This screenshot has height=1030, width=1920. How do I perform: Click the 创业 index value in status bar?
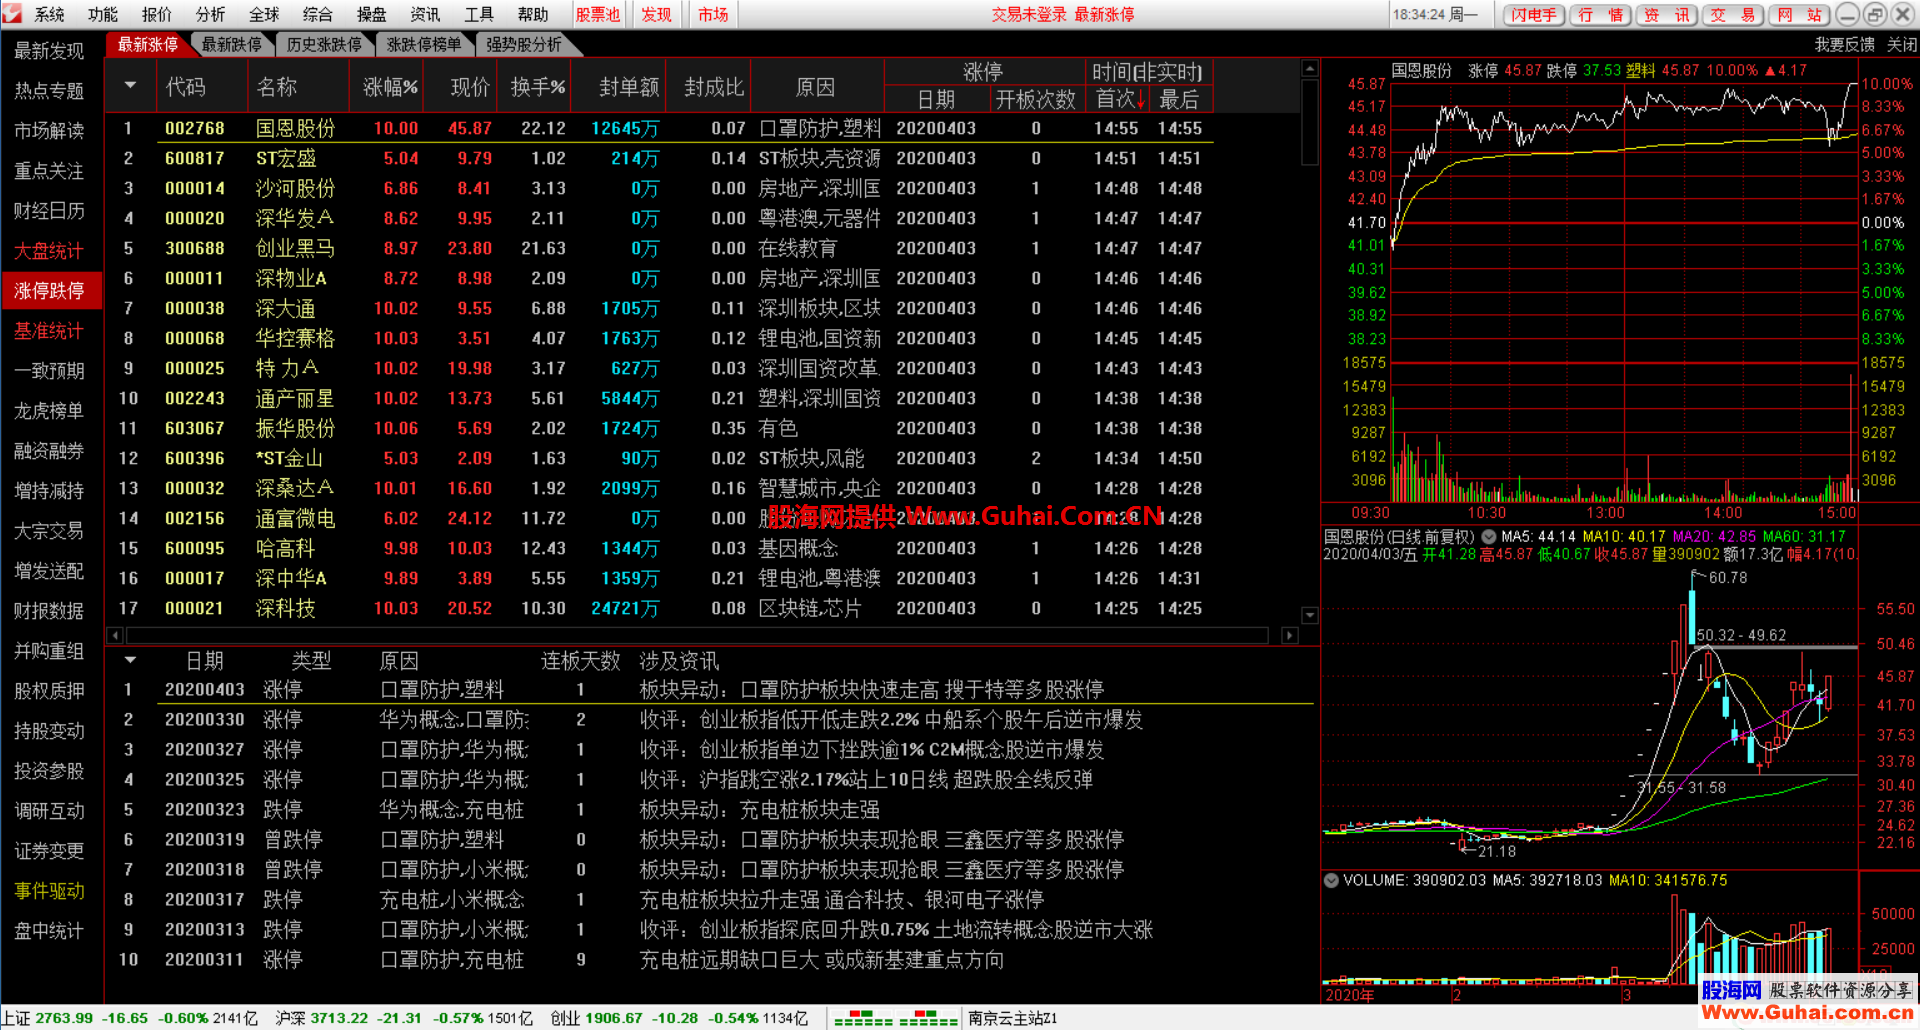614,1018
